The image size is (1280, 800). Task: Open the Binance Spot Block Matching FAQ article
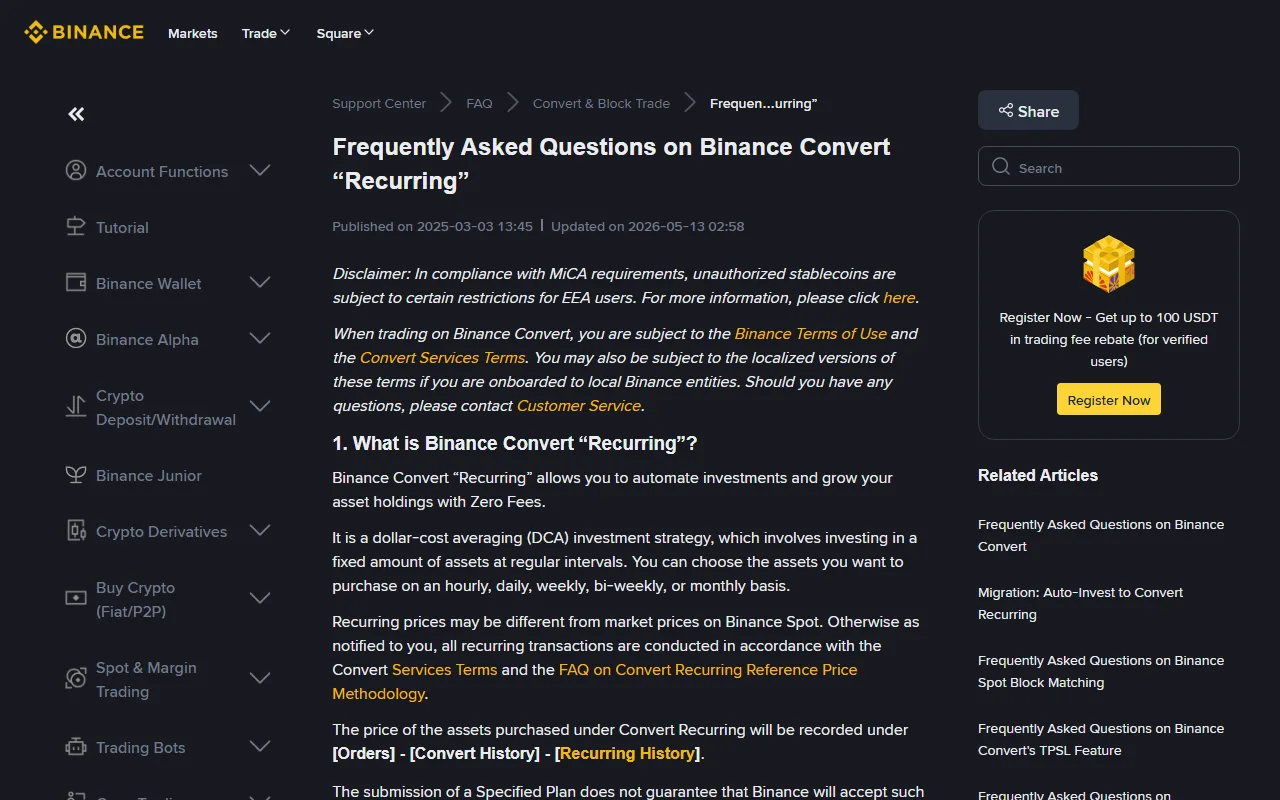1101,671
